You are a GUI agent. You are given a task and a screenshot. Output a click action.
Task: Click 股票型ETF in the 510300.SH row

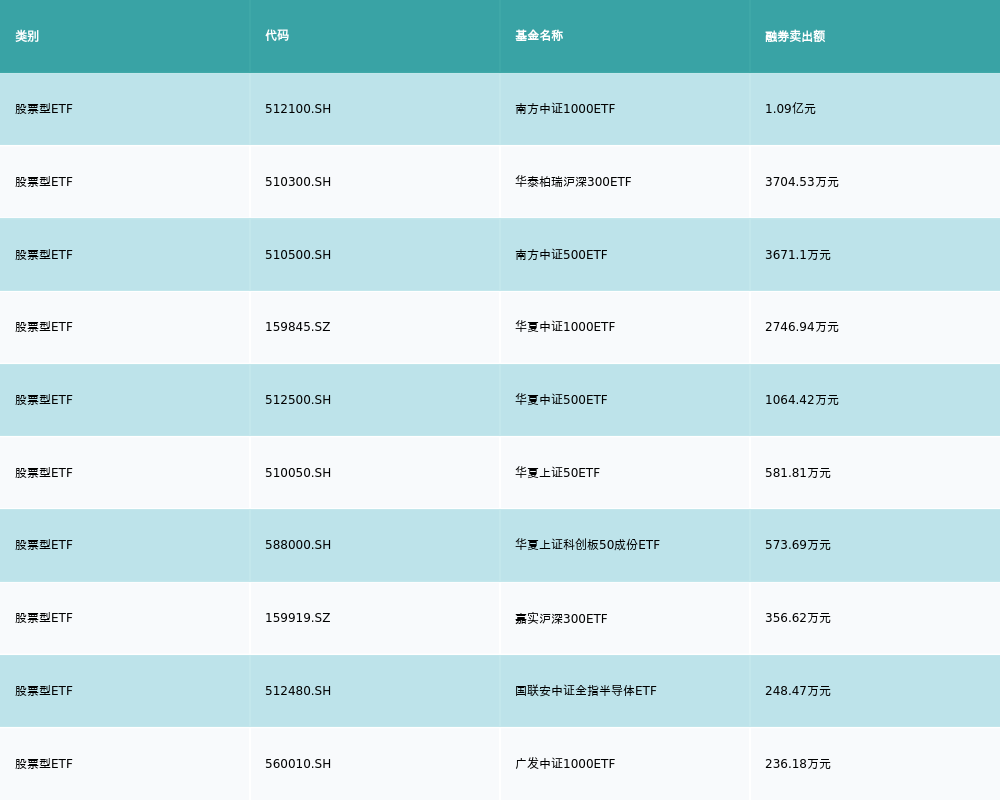[x=44, y=182]
